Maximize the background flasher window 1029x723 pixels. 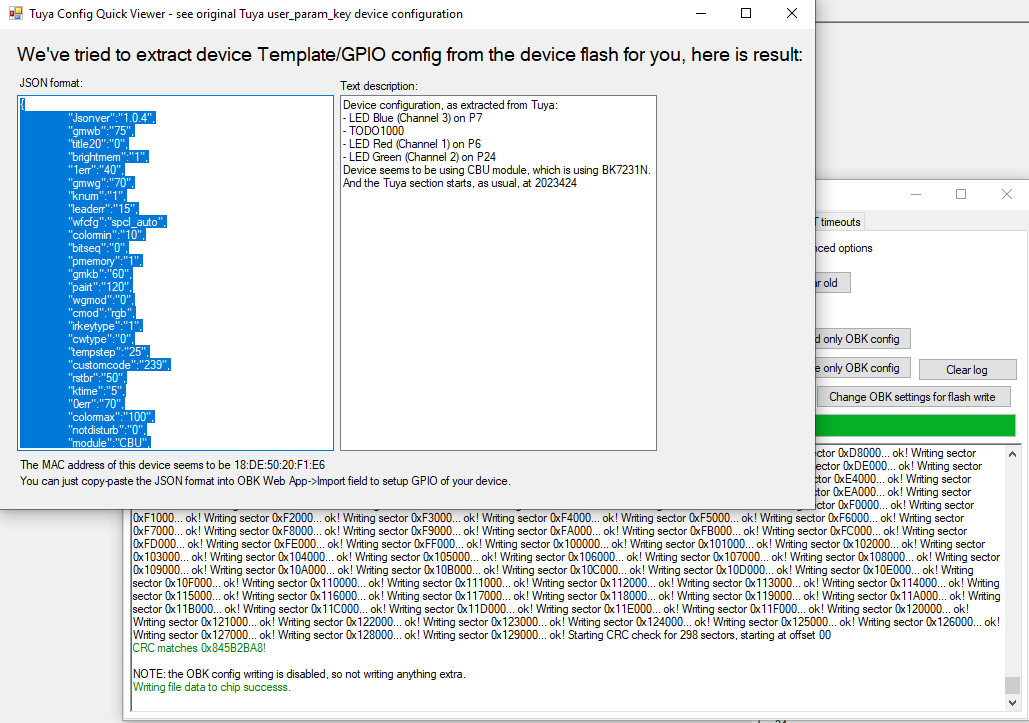point(961,194)
